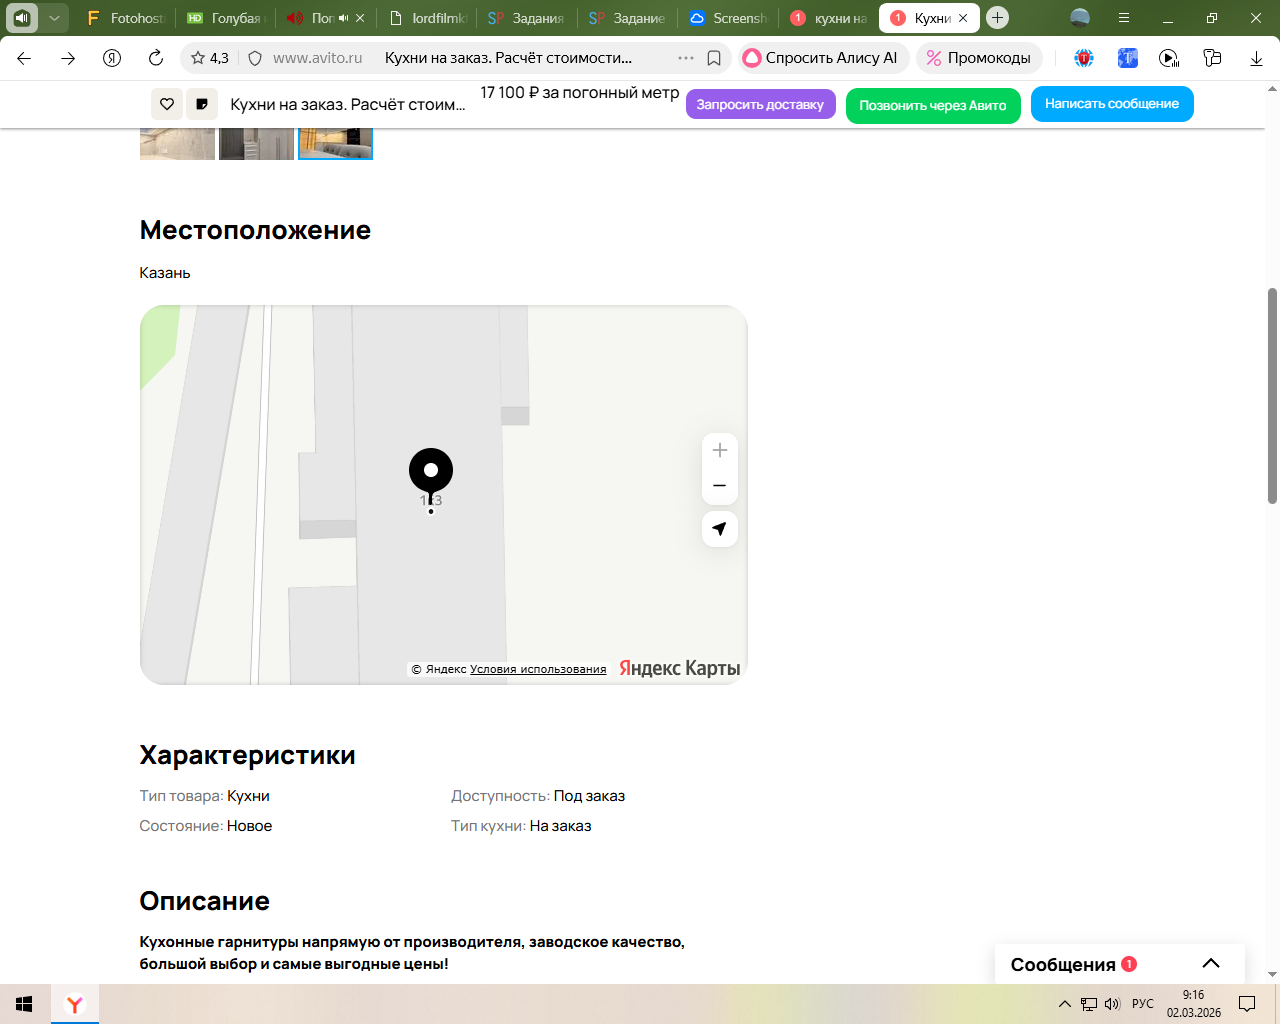Screen dimensions: 1280x1024
Task: Open the second photo thumbnail
Action: tap(256, 143)
